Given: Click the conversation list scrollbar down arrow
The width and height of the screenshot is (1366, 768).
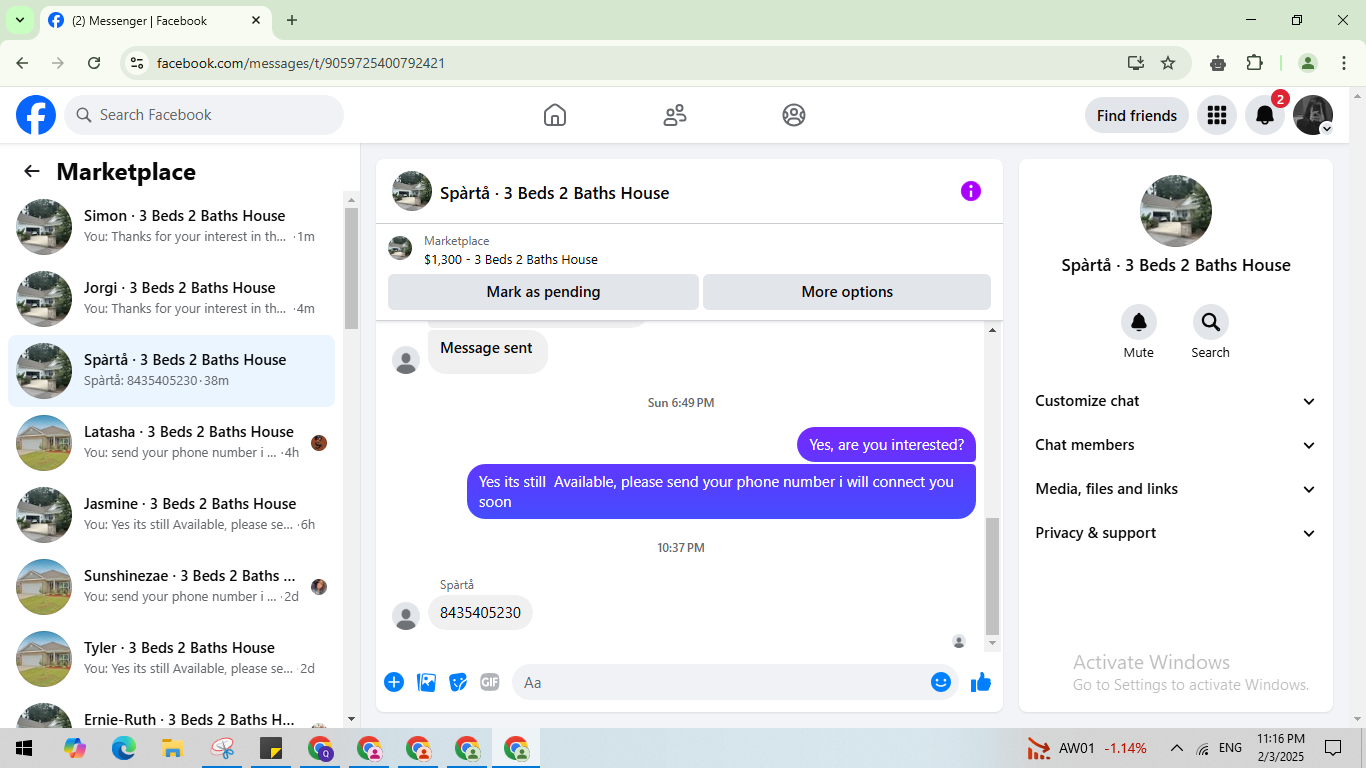Looking at the screenshot, I should [x=351, y=719].
